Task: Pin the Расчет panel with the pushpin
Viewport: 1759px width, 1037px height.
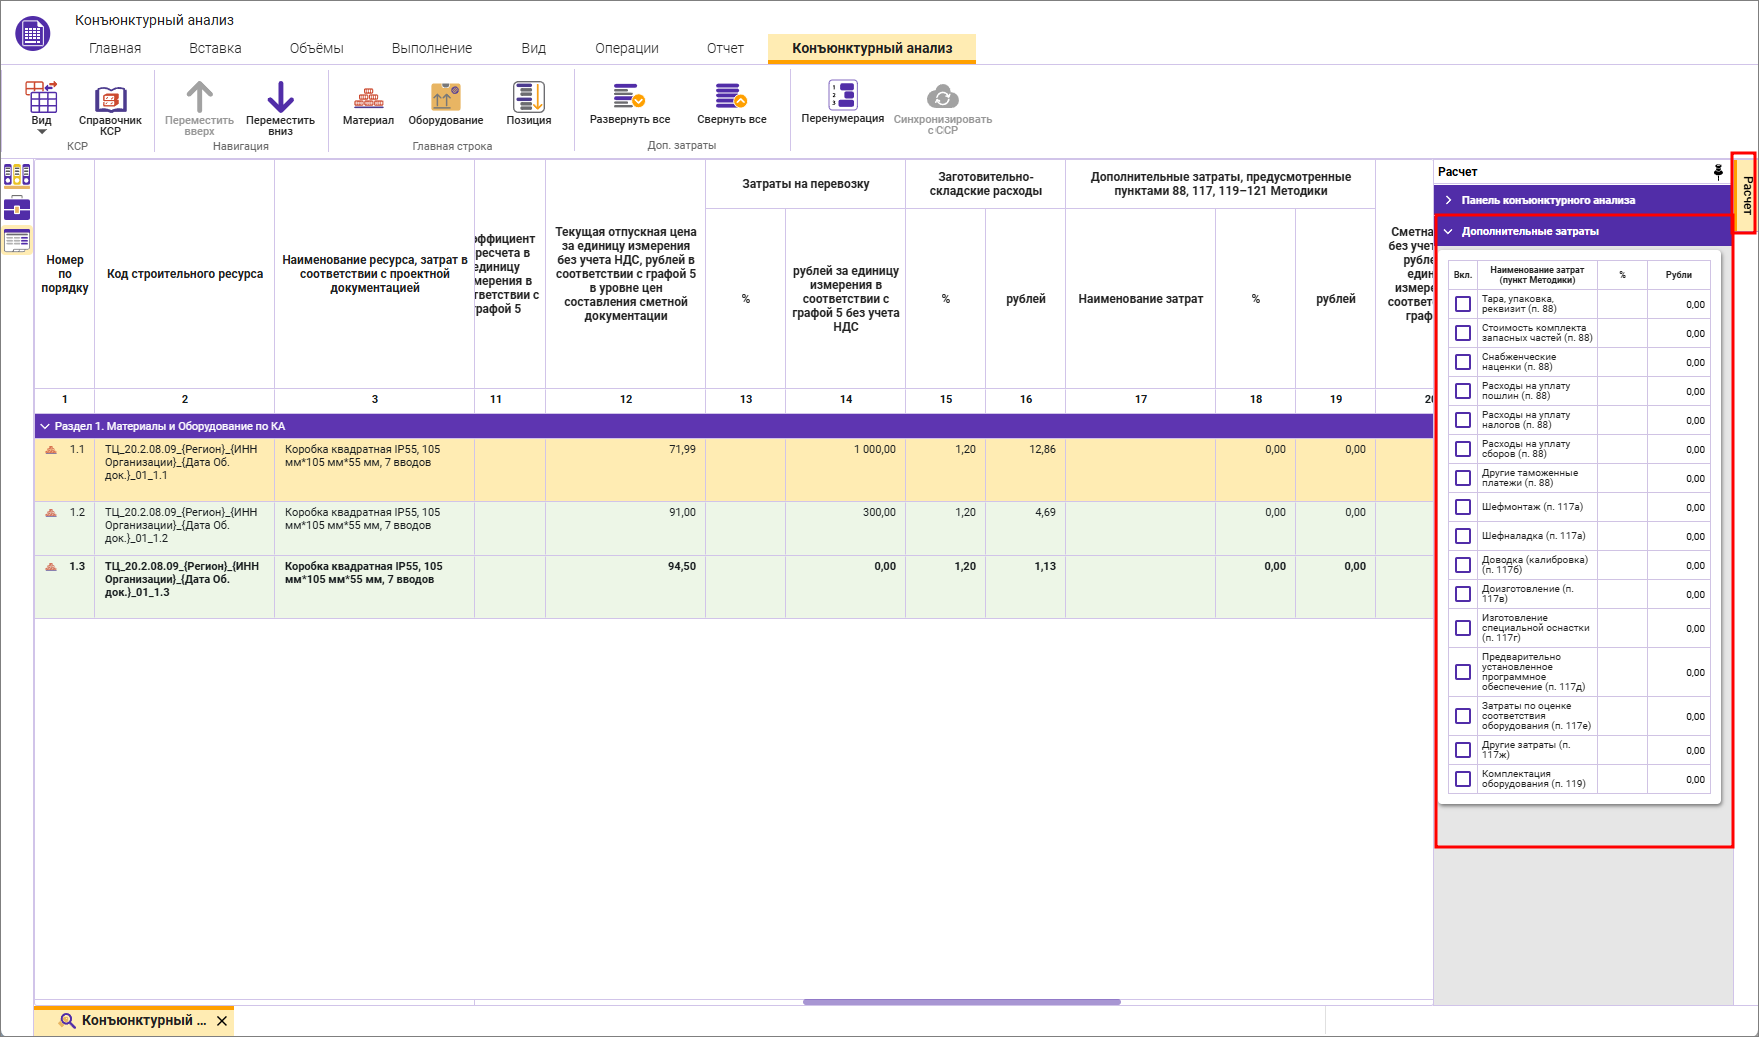Action: click(x=1718, y=172)
